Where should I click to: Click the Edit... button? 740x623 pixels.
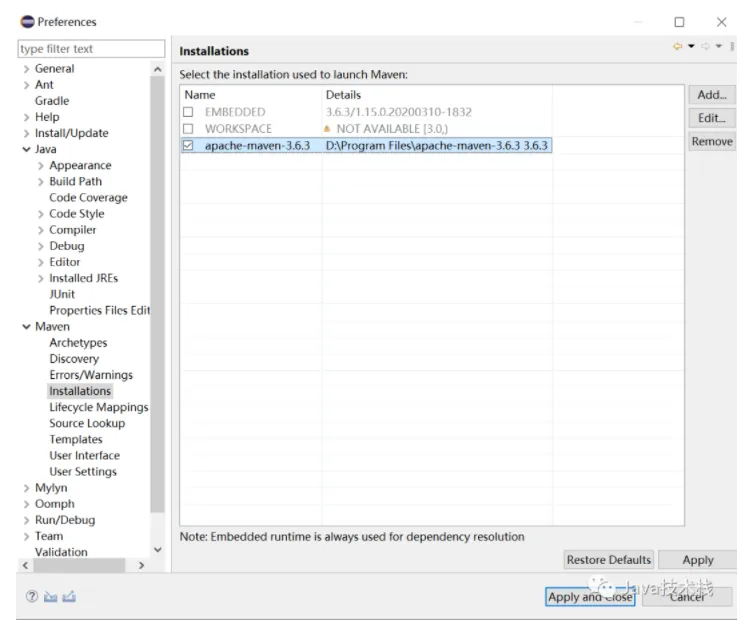pyautogui.click(x=712, y=118)
